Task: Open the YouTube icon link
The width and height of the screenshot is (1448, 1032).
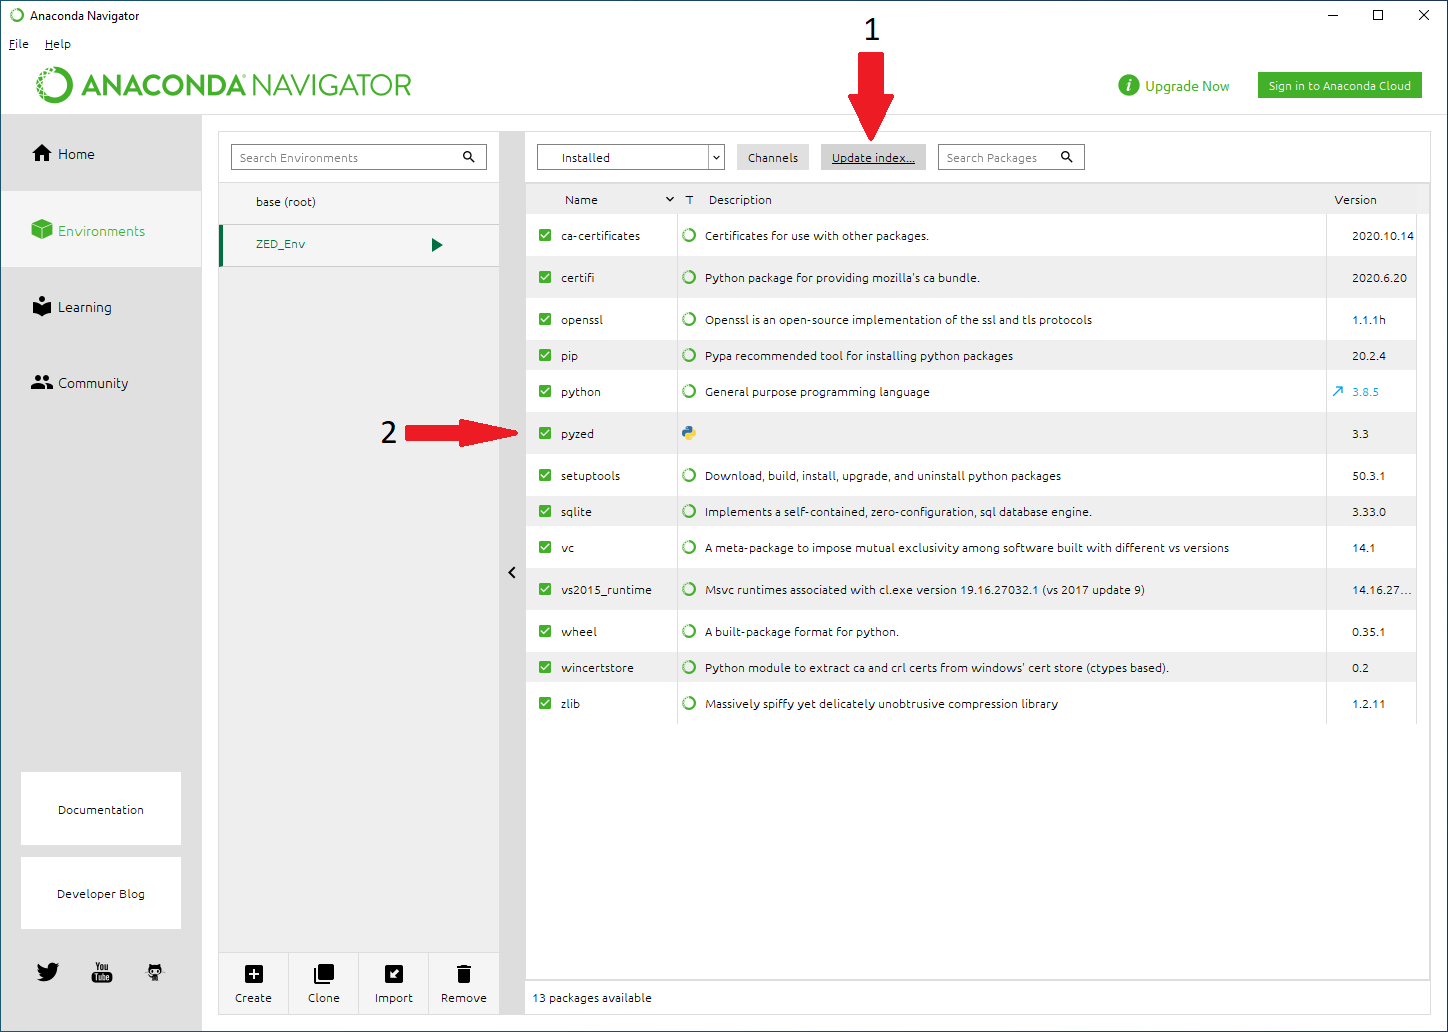Action: point(102,972)
